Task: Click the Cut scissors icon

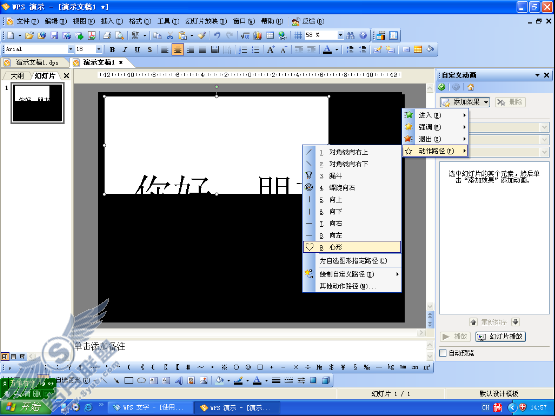Action: (x=170, y=35)
